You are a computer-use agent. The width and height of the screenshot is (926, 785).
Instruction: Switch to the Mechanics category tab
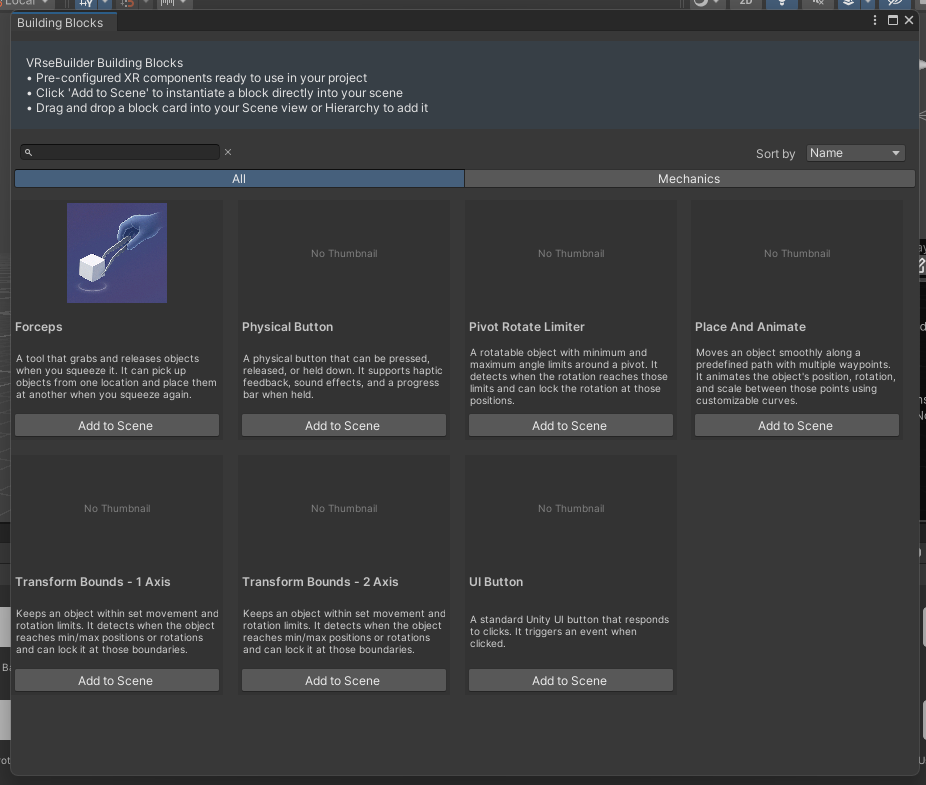(689, 178)
